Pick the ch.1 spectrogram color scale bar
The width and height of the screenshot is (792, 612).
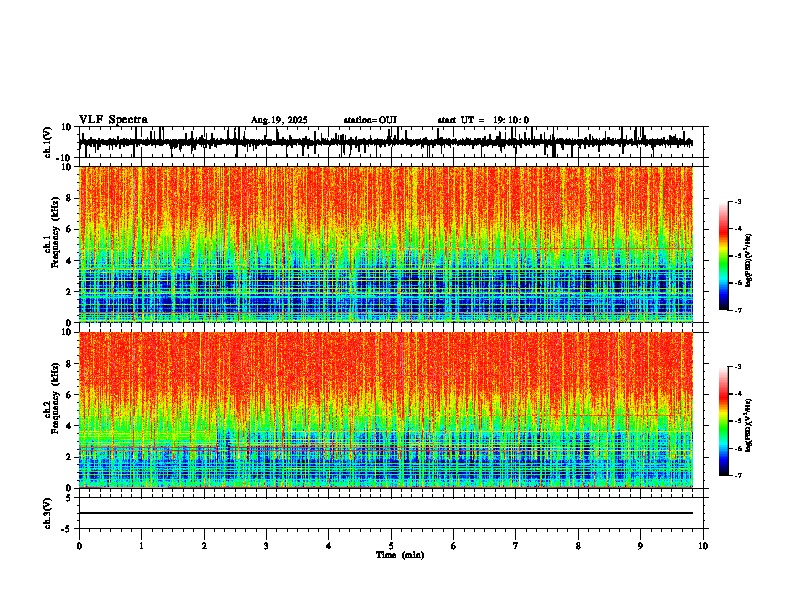click(x=724, y=256)
